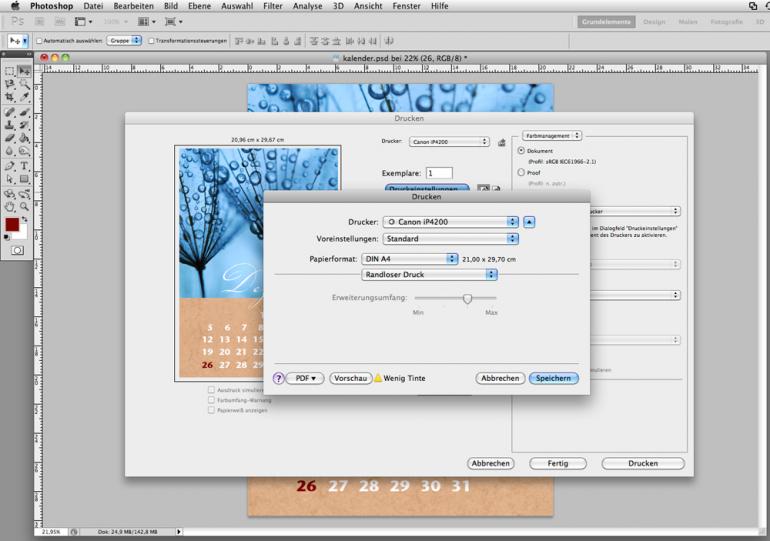Swap foreground and background colors
This screenshot has height=541, width=770.
25,219
